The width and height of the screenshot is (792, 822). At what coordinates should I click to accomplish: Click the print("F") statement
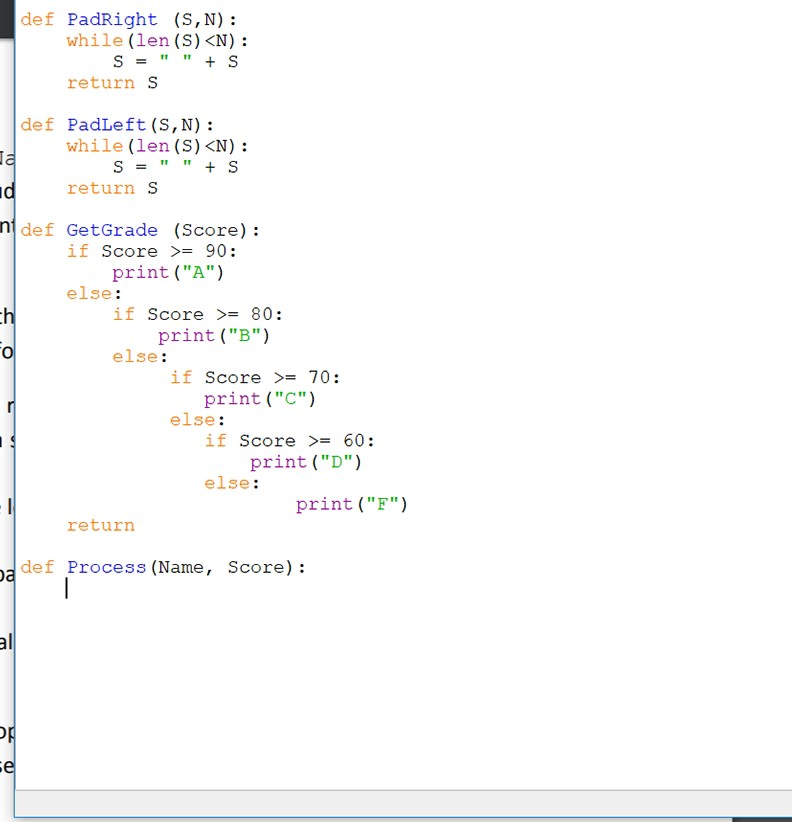[x=352, y=504]
